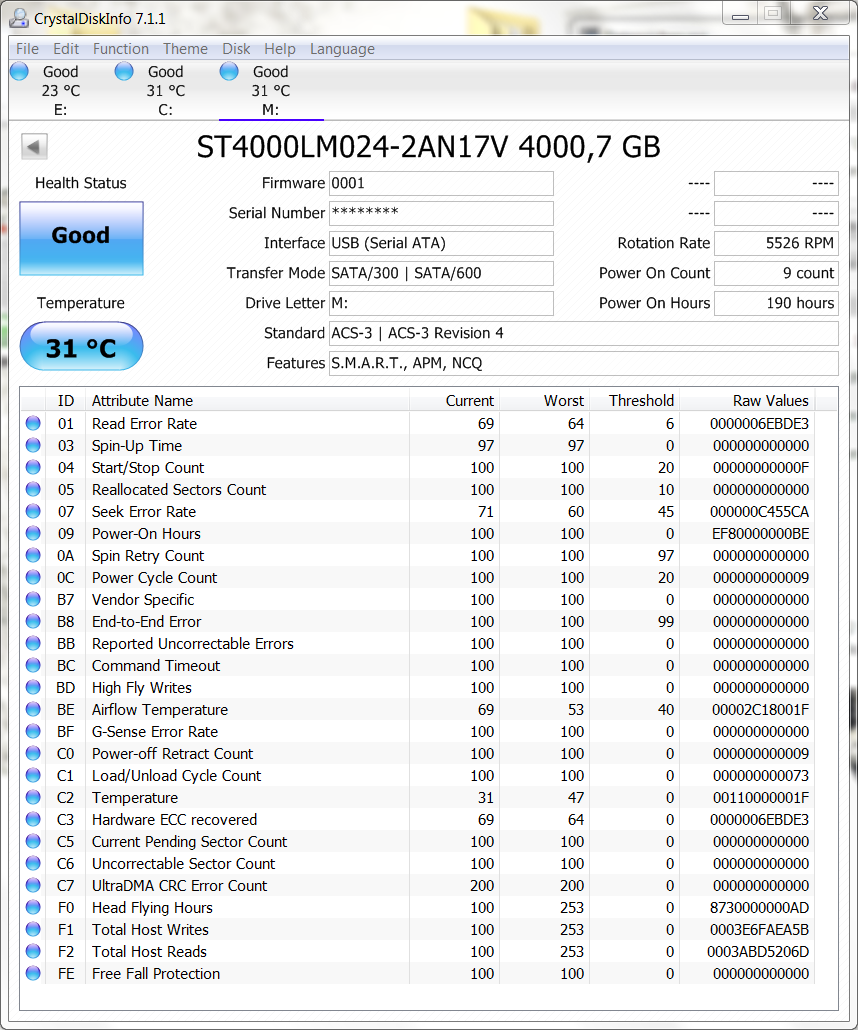858x1030 pixels.
Task: Open the Language menu
Action: 342,49
